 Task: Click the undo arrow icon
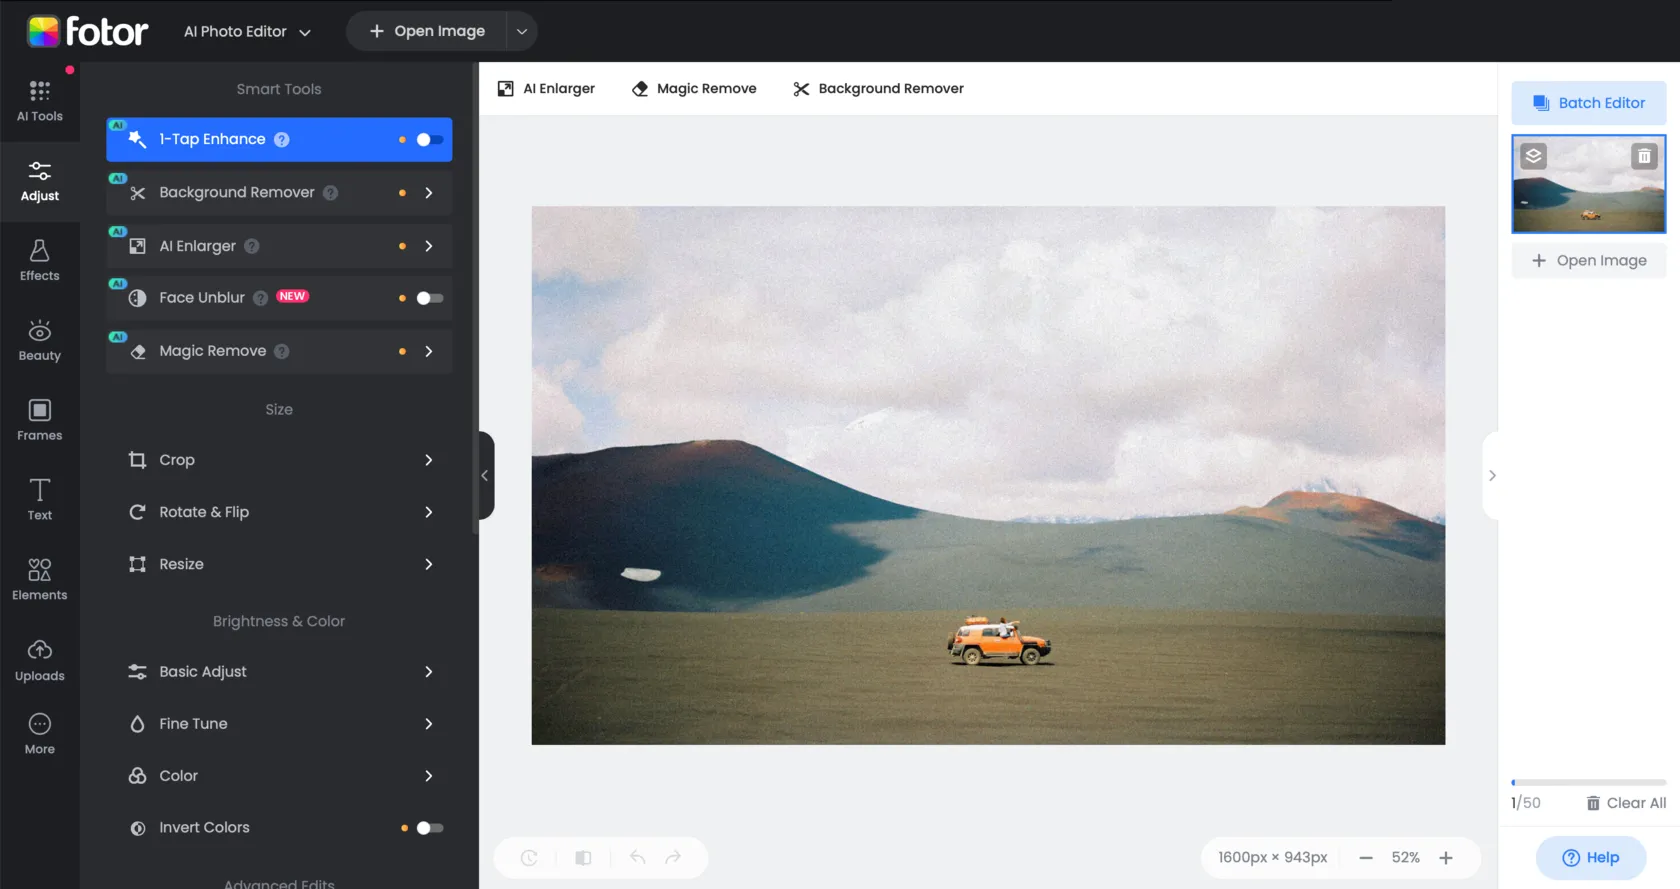click(x=637, y=857)
